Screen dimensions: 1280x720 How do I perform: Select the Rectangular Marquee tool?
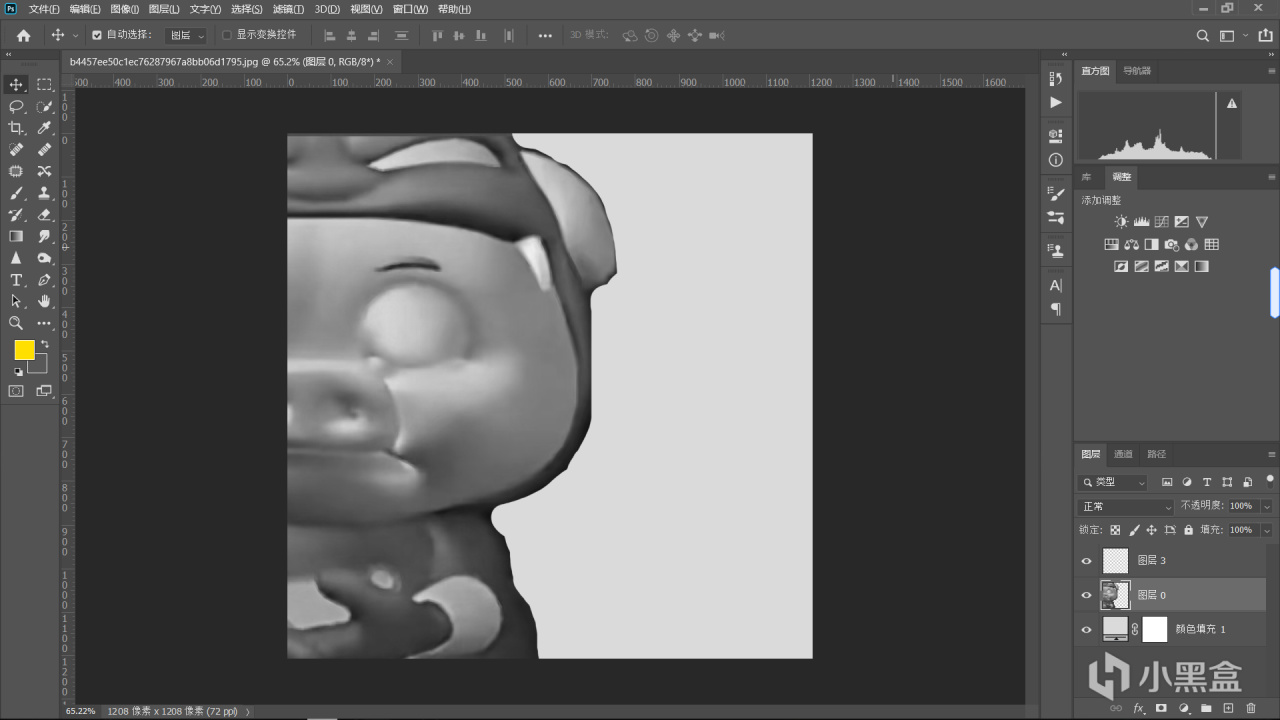(44, 85)
